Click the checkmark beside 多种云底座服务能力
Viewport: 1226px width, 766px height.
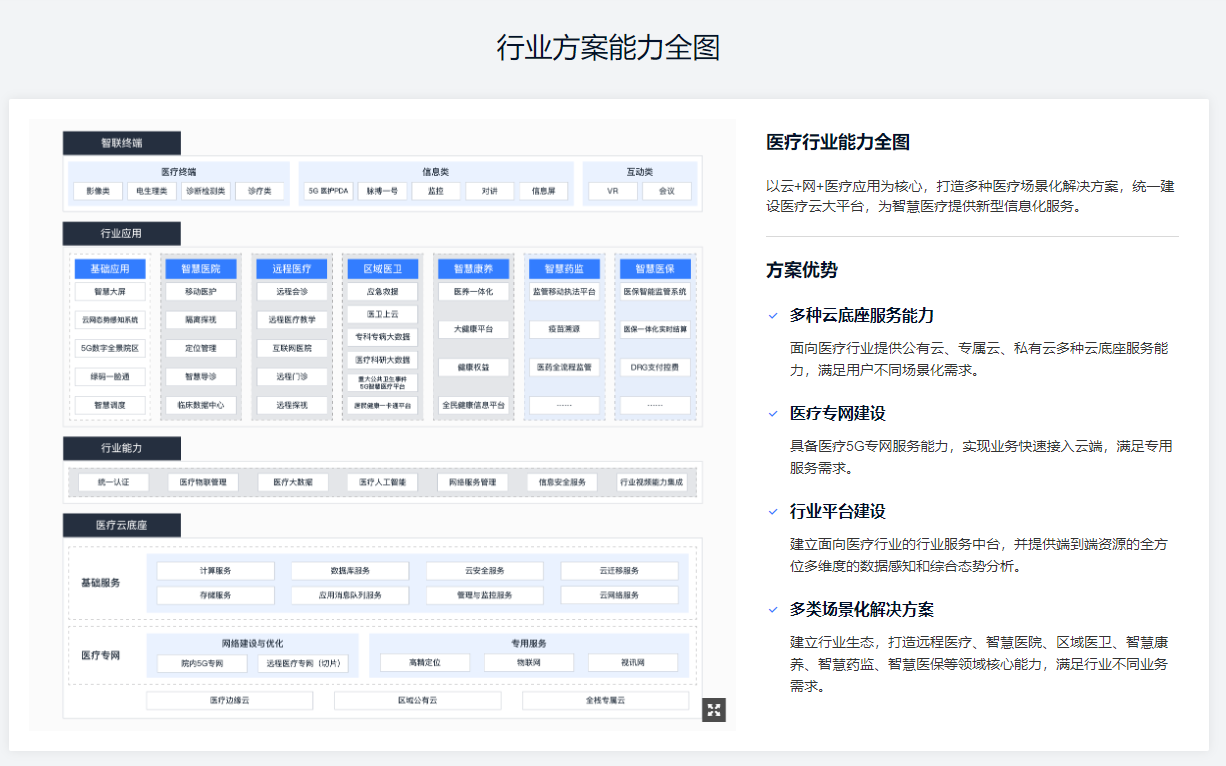pyautogui.click(x=773, y=316)
